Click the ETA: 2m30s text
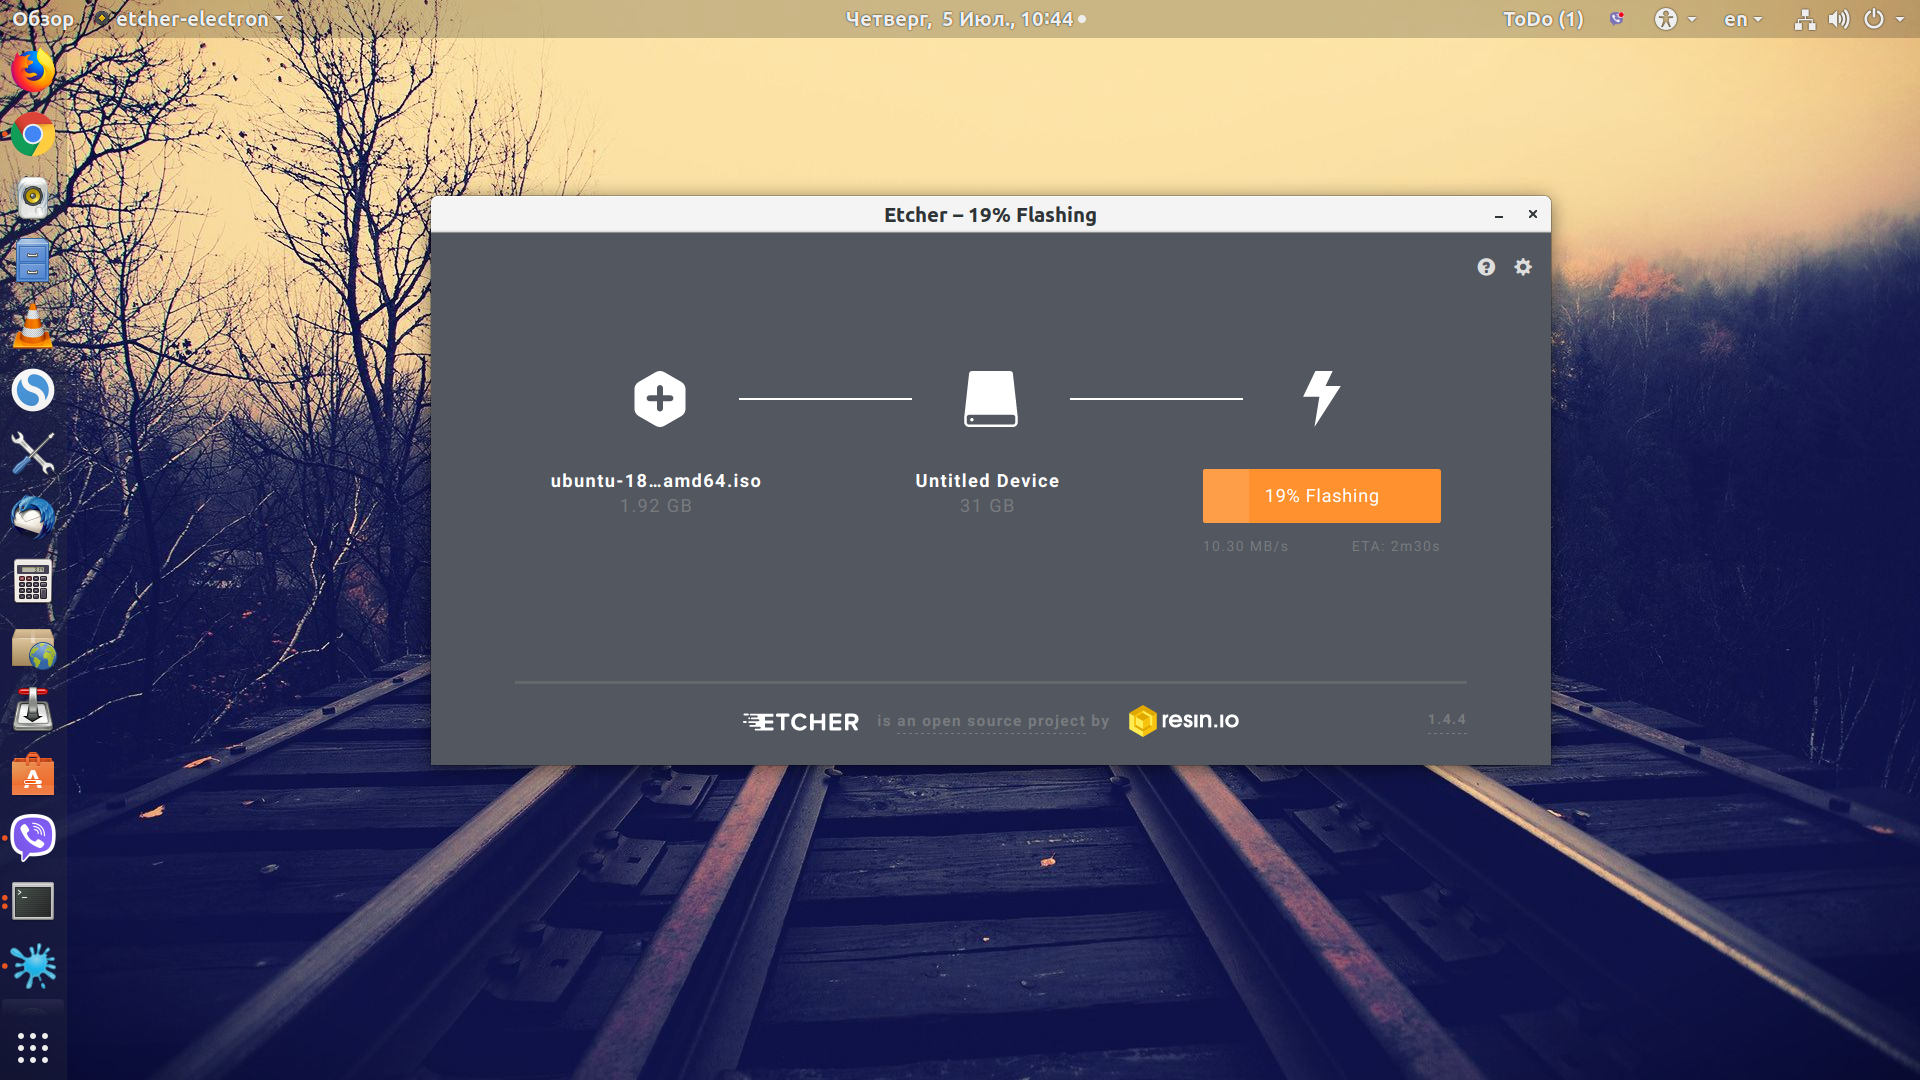Viewport: 1920px width, 1080px height. (1396, 546)
